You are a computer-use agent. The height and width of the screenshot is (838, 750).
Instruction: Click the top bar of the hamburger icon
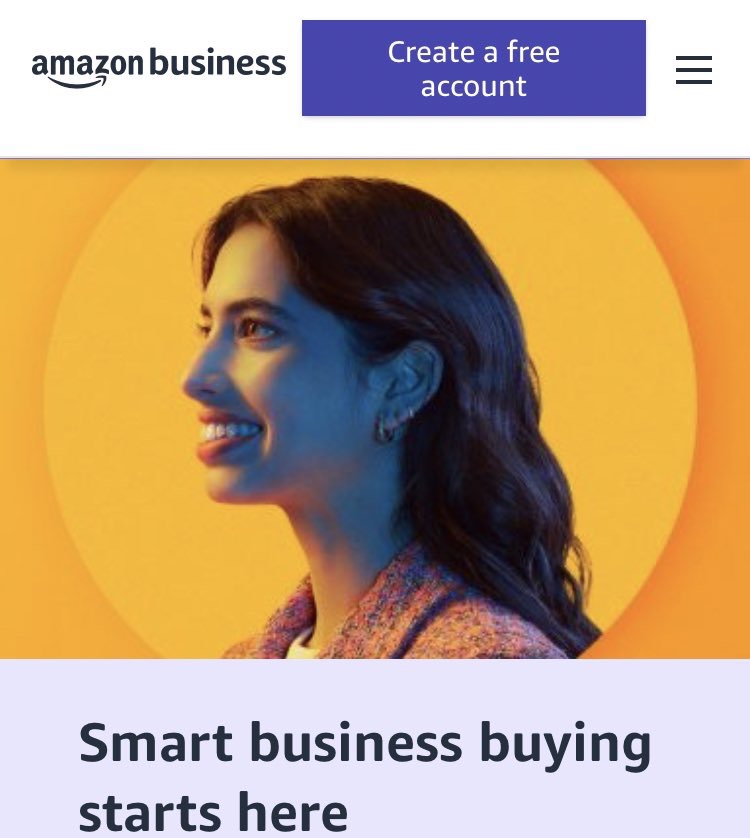point(693,57)
